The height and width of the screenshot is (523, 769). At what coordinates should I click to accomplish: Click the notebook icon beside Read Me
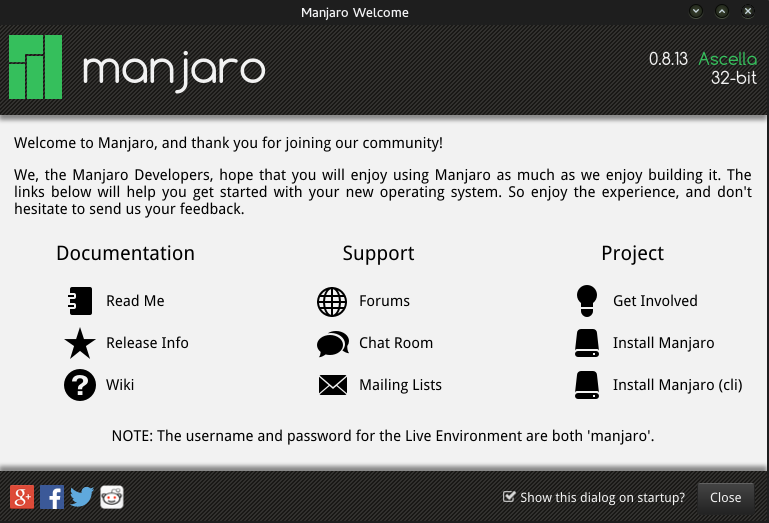point(80,301)
